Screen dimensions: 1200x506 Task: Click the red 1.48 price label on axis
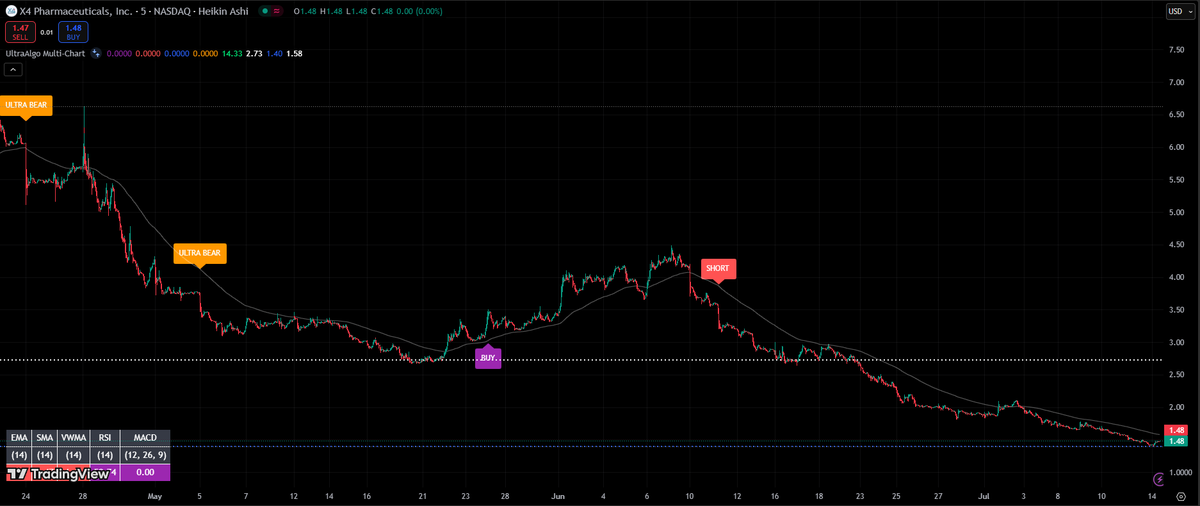click(x=1177, y=430)
